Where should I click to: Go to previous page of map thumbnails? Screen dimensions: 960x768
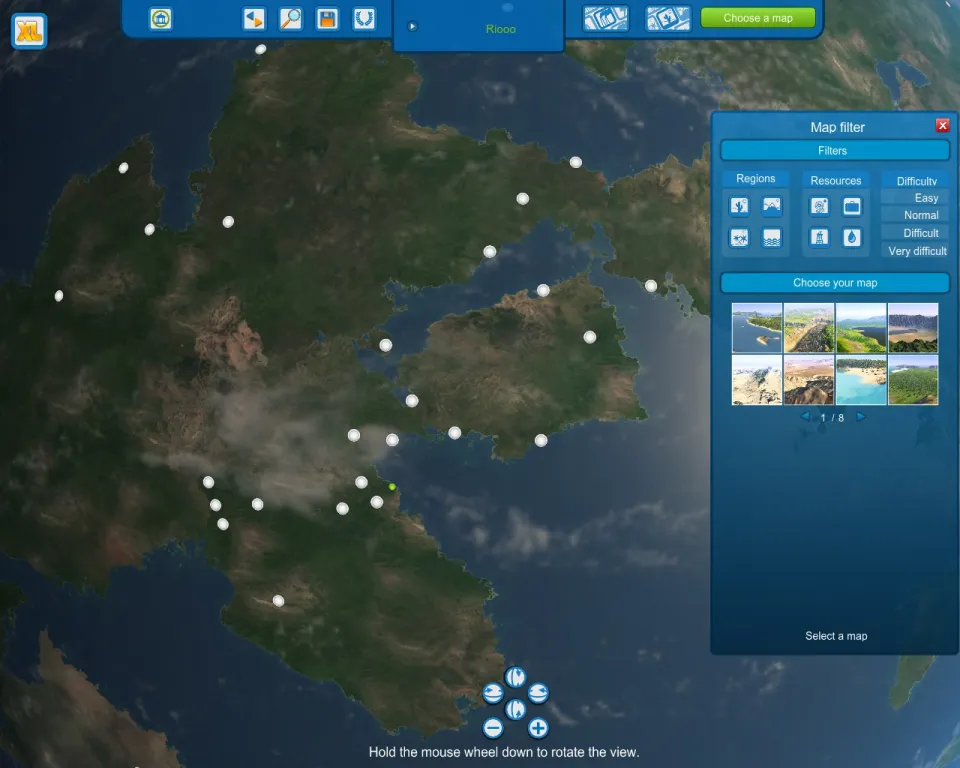click(x=805, y=417)
